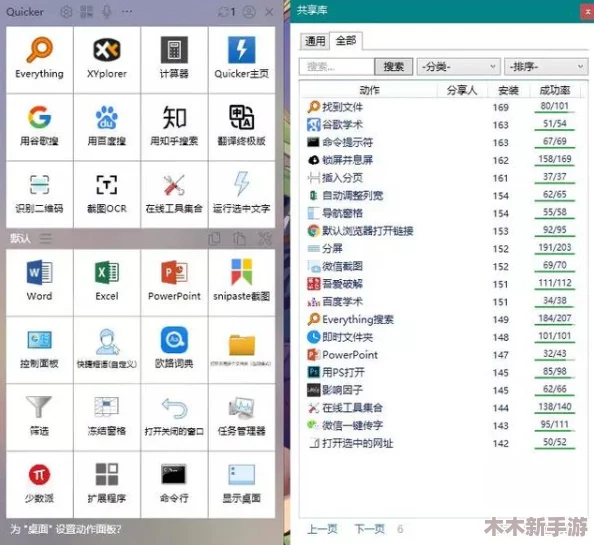Open the 快捷短语 custom phrases action
Viewport: 594px width, 545px height.
[x=107, y=350]
